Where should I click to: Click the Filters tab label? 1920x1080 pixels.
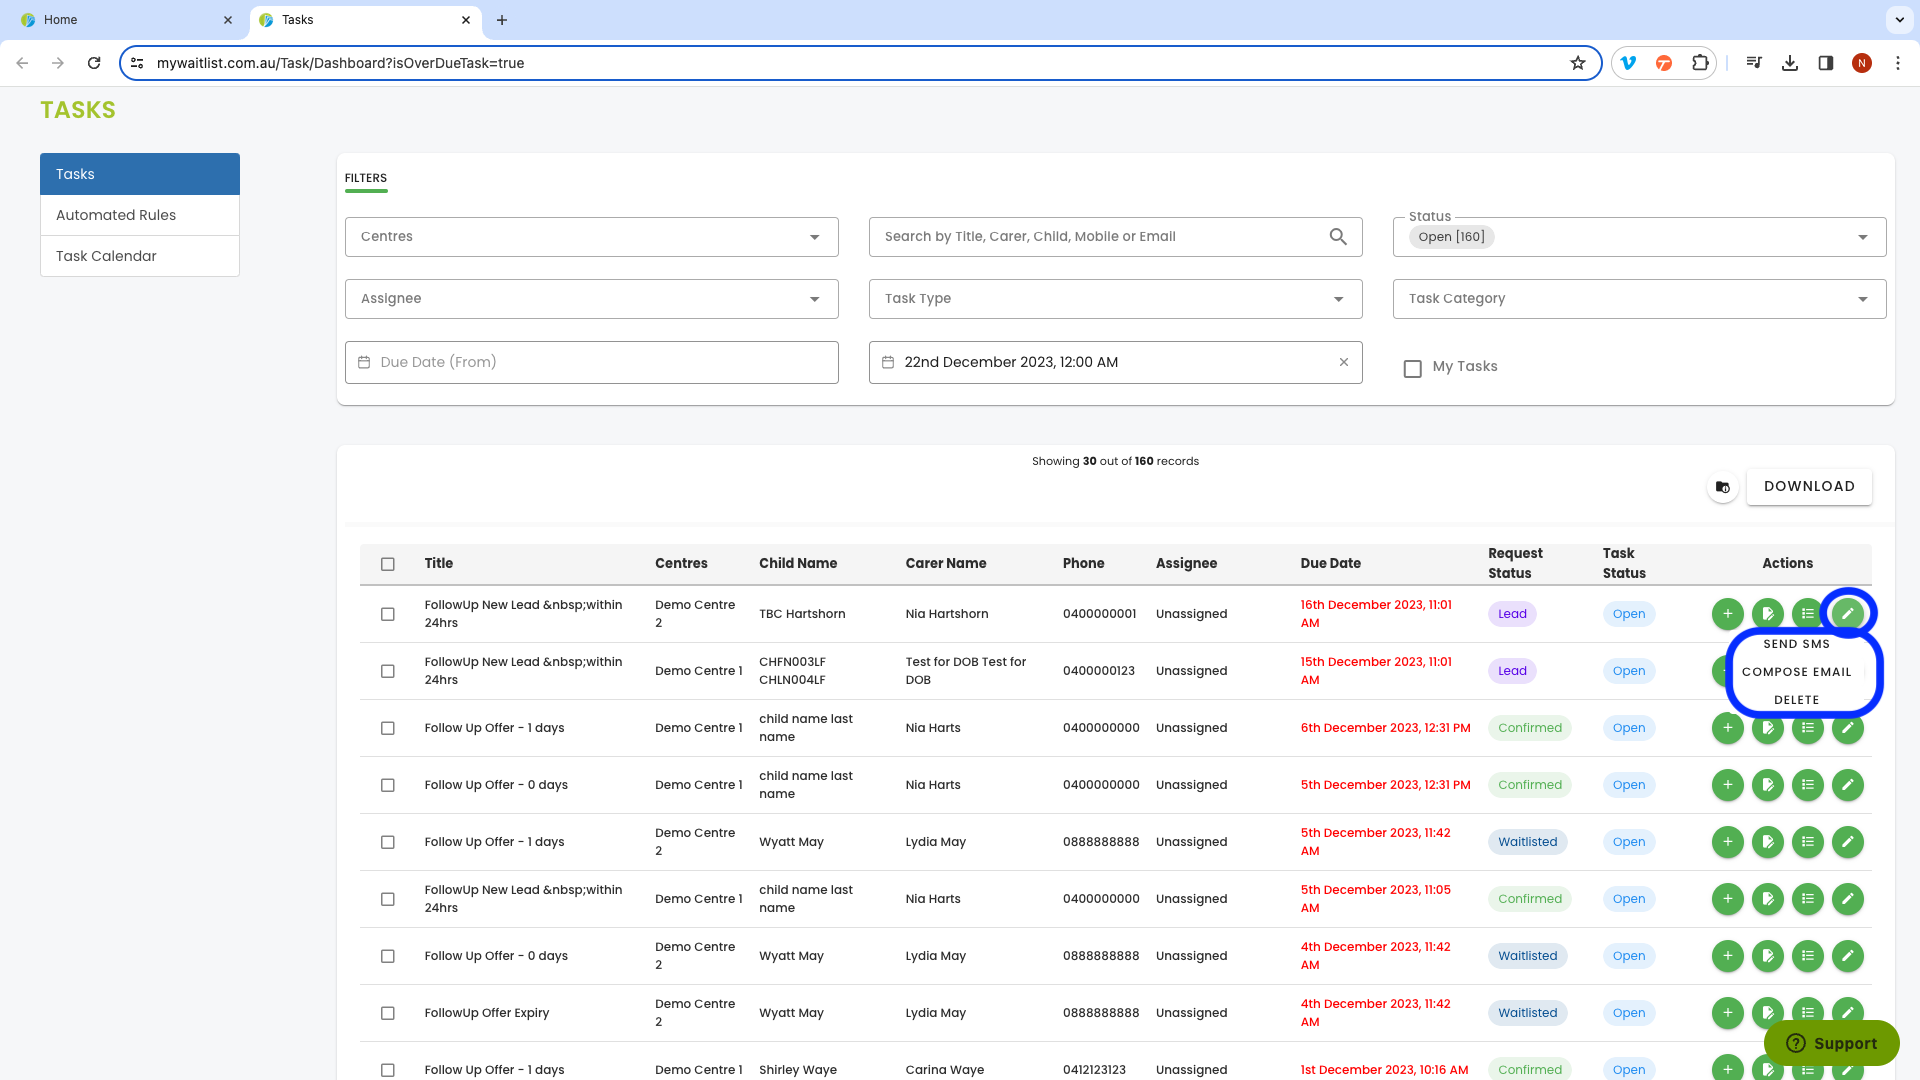pyautogui.click(x=366, y=178)
